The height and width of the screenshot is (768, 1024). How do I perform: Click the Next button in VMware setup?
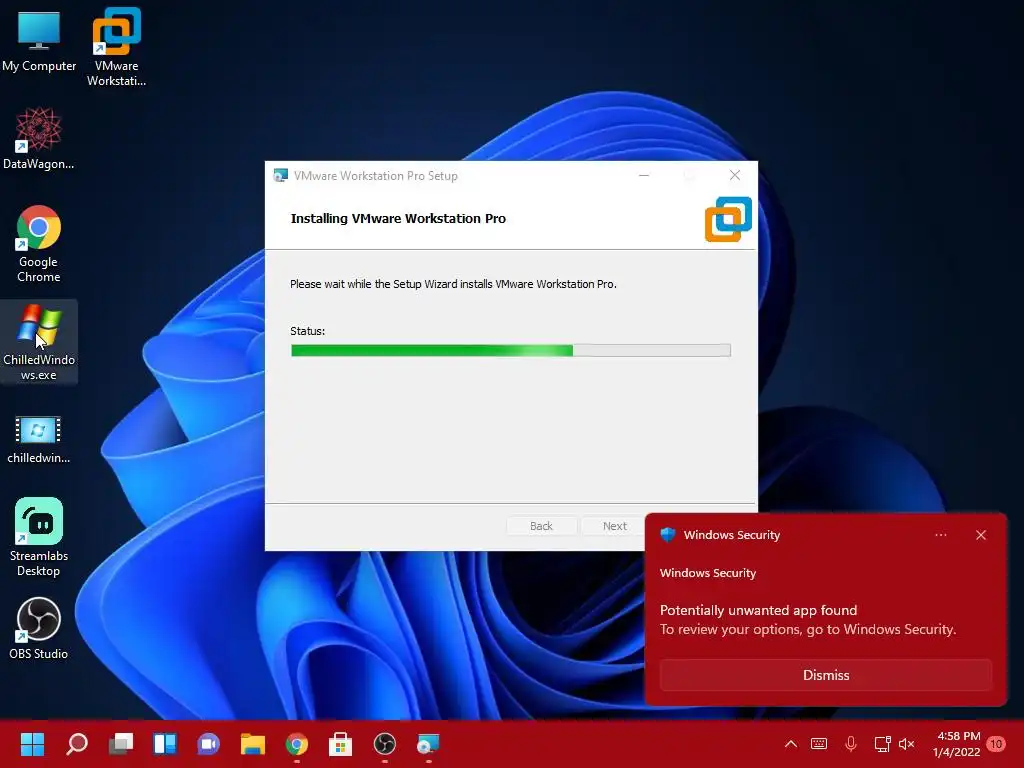pos(615,526)
